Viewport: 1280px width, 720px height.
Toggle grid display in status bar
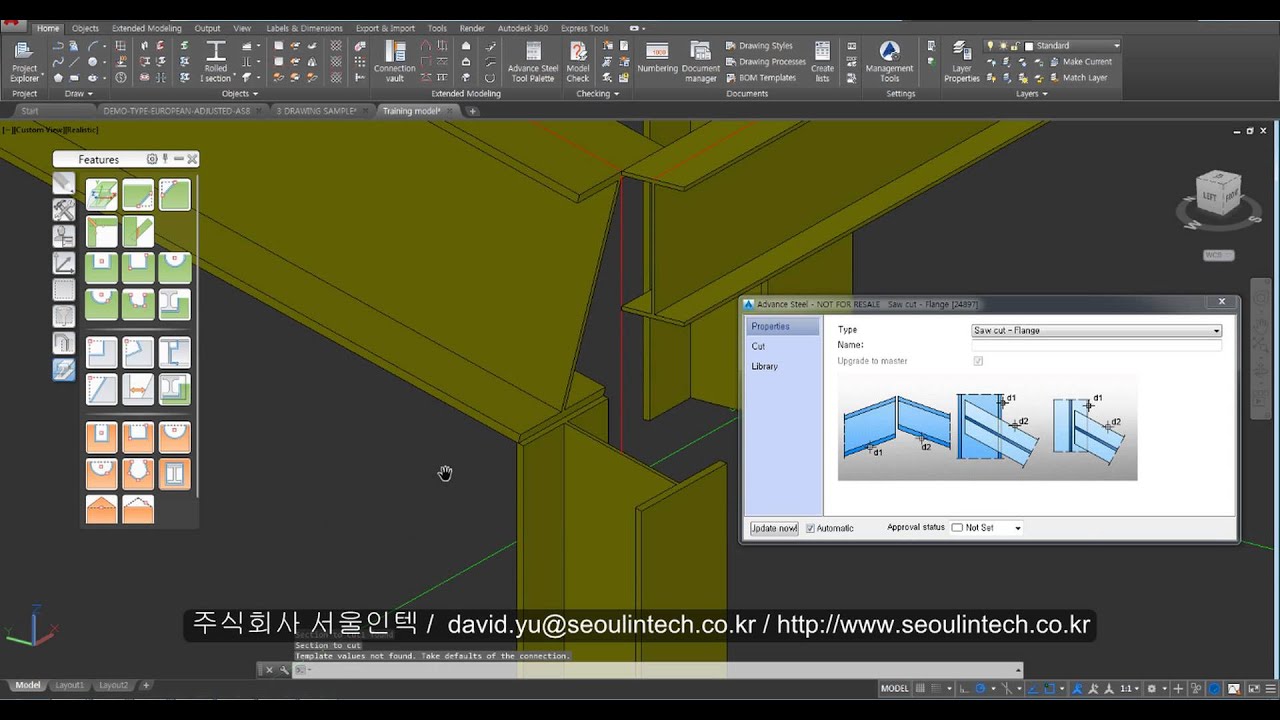click(920, 688)
